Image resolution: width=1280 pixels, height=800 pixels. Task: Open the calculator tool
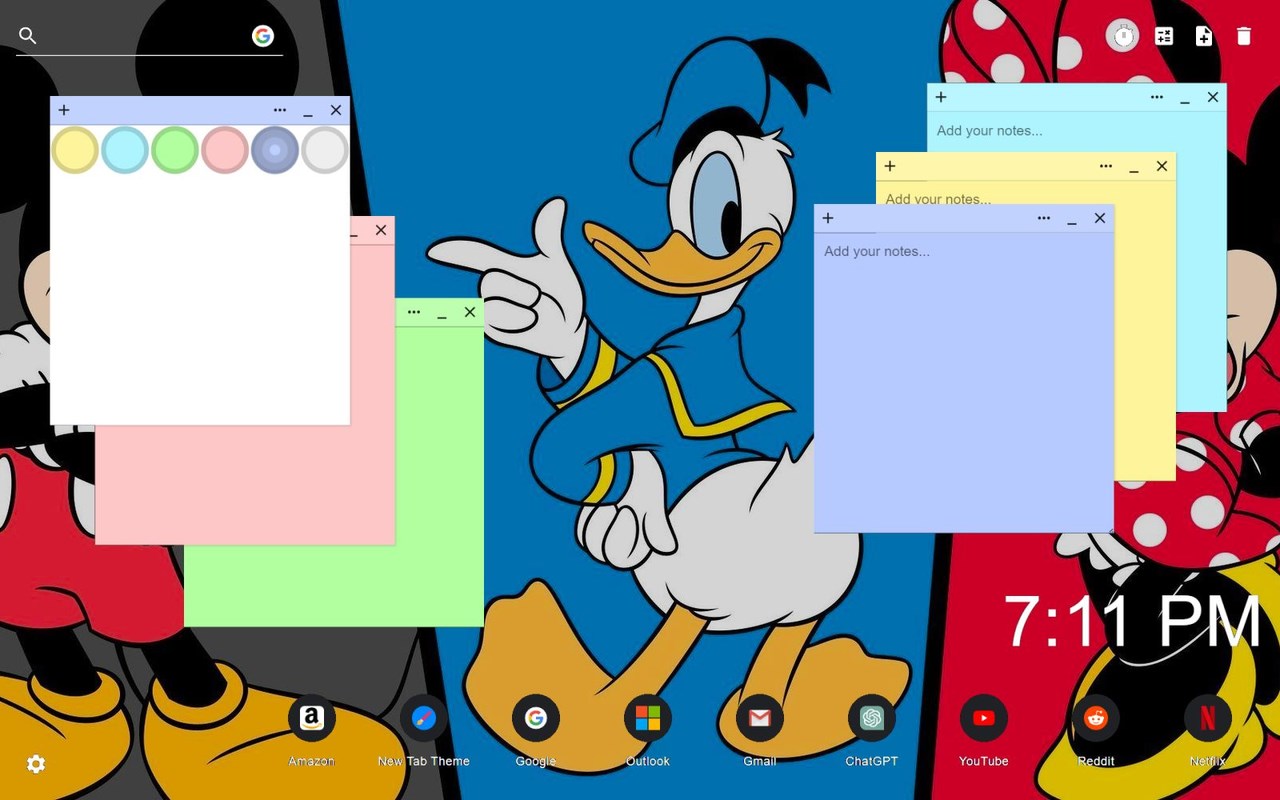[1164, 36]
